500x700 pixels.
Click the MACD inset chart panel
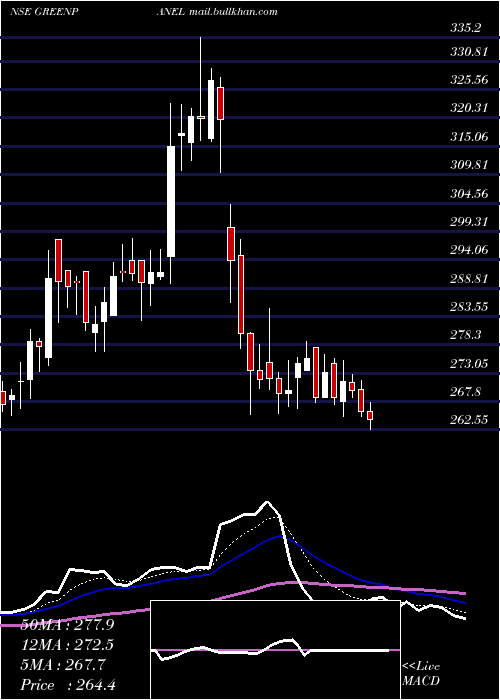click(x=275, y=650)
